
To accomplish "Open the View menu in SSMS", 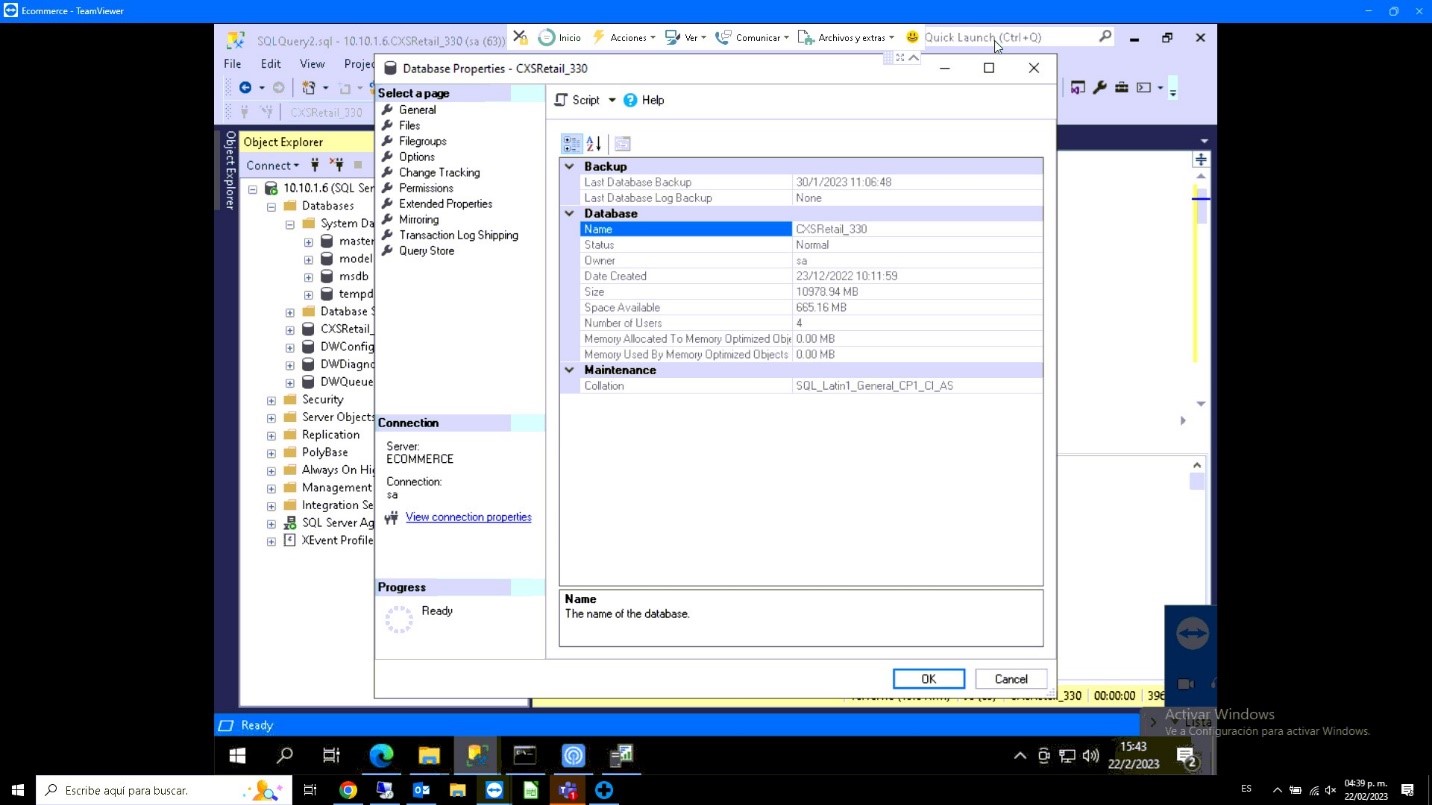I will (x=313, y=64).
